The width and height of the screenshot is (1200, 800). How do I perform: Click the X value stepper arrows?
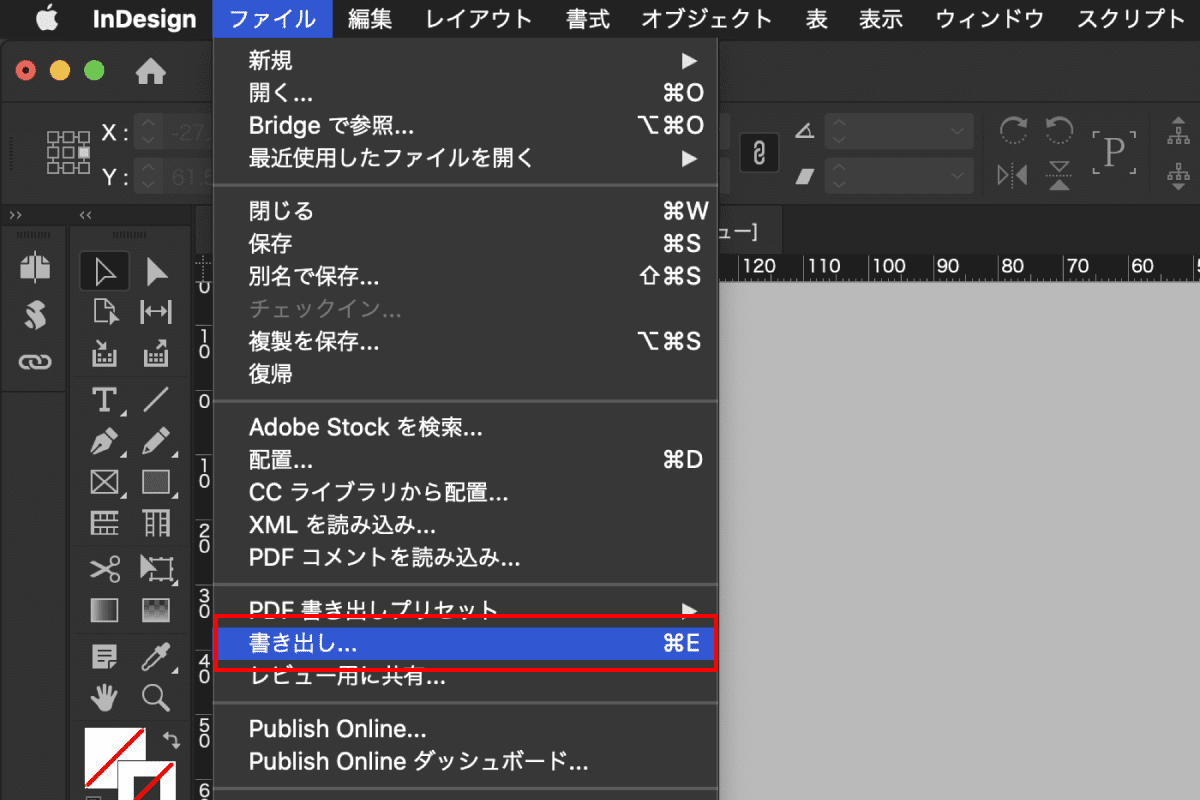[147, 131]
